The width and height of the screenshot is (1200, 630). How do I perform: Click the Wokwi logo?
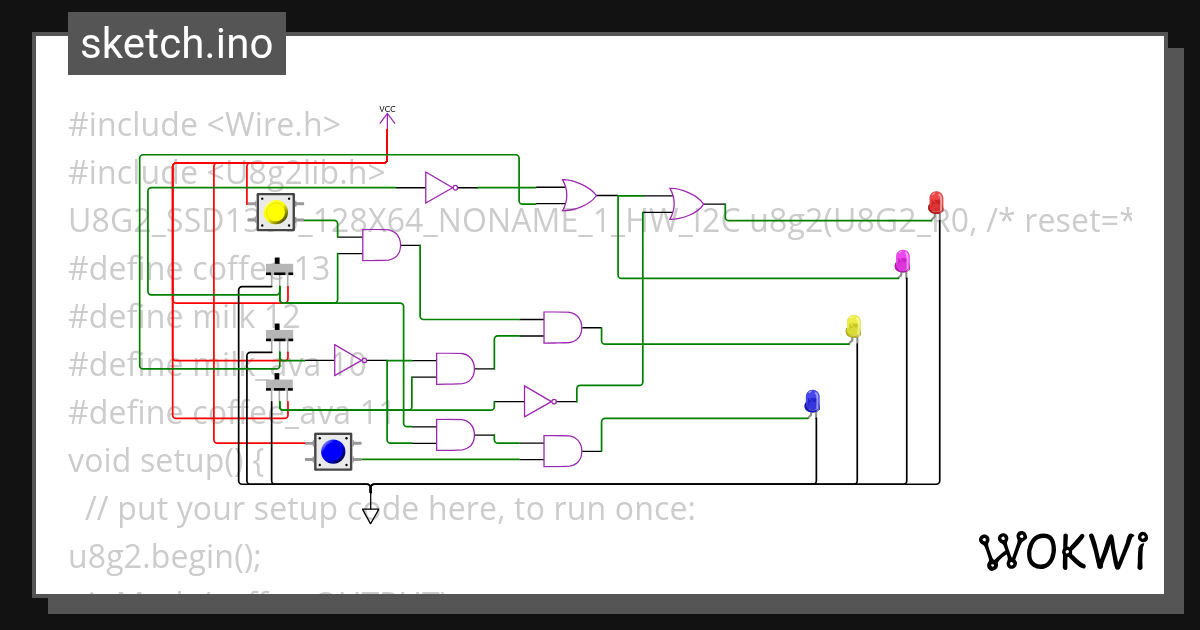tap(1062, 551)
